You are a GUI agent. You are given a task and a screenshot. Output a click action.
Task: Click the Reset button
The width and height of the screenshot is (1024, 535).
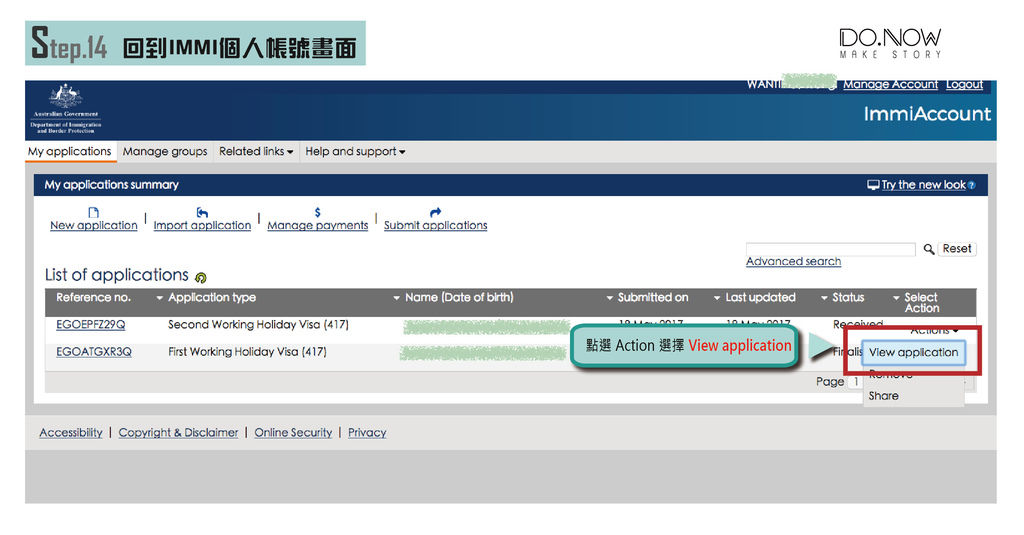[957, 249]
